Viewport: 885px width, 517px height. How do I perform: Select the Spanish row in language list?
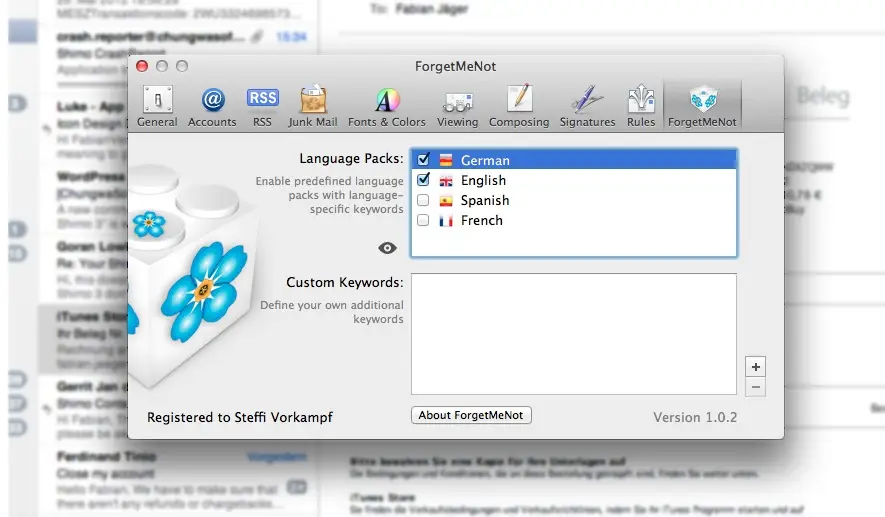(574, 200)
